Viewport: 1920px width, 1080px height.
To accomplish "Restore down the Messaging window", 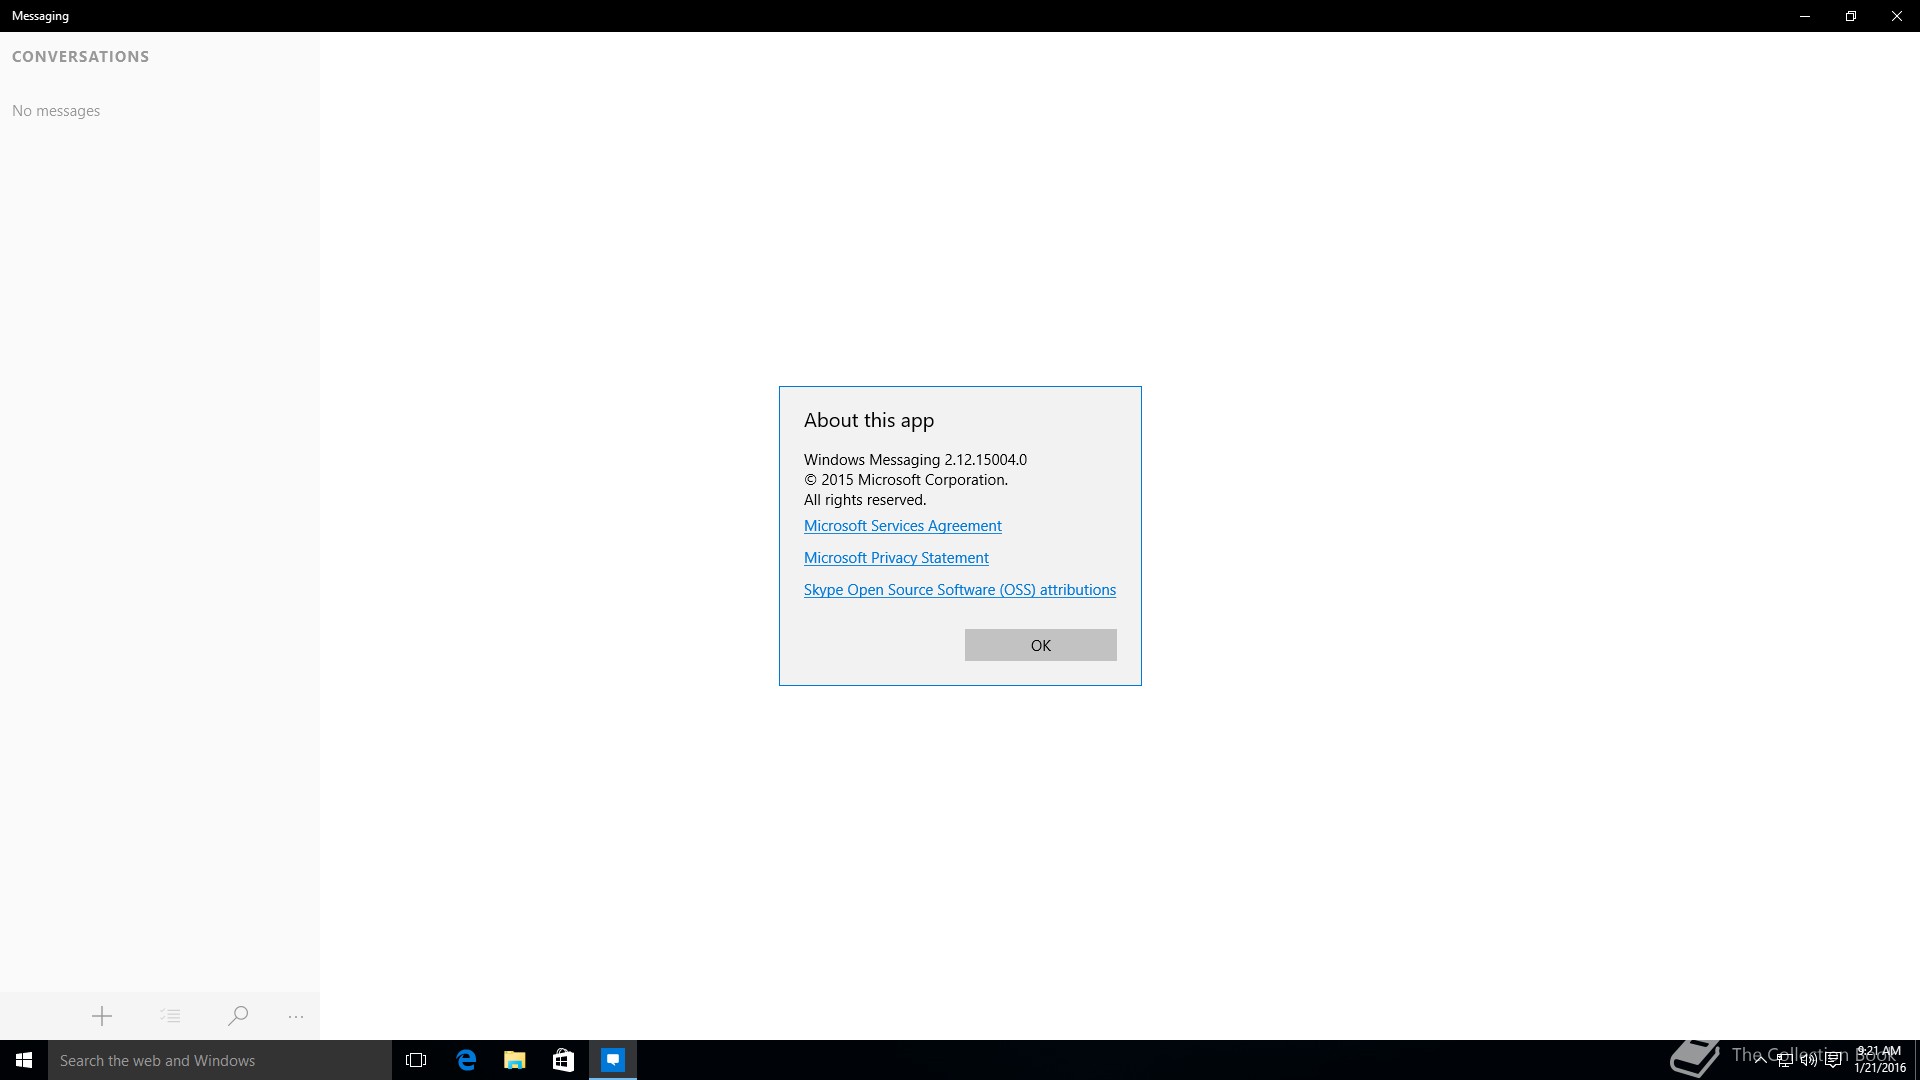I will [1851, 16].
